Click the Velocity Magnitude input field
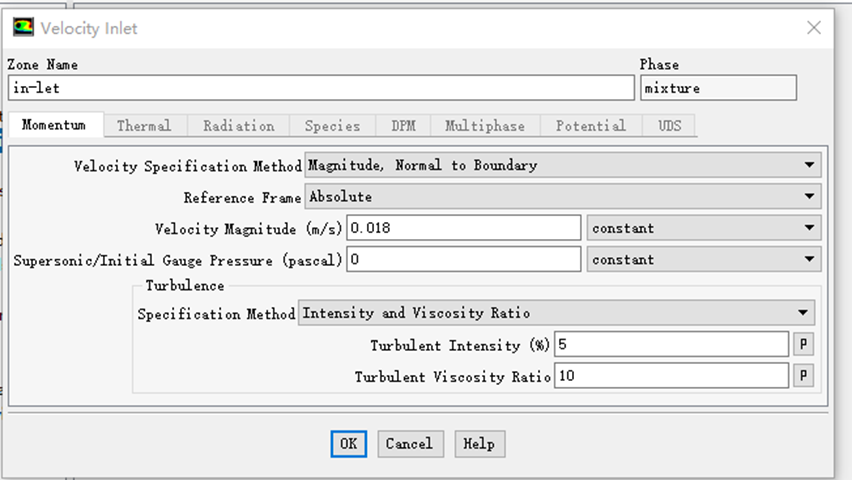The width and height of the screenshot is (852, 480). tap(463, 228)
